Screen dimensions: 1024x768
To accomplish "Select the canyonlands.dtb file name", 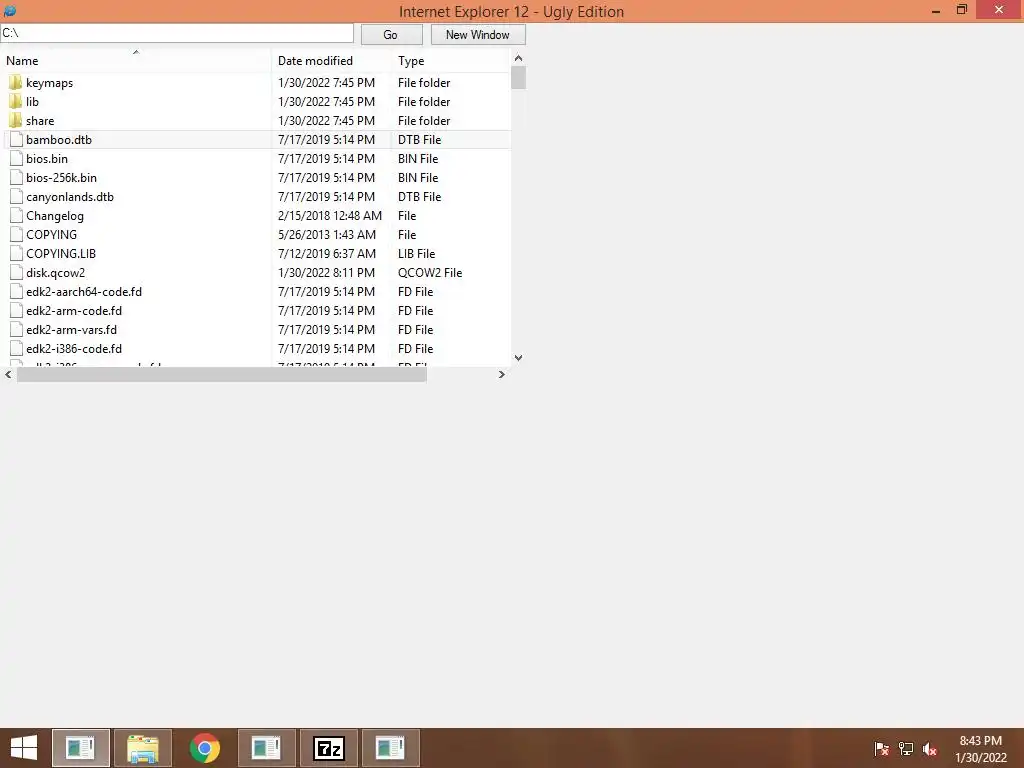I will pos(70,197).
